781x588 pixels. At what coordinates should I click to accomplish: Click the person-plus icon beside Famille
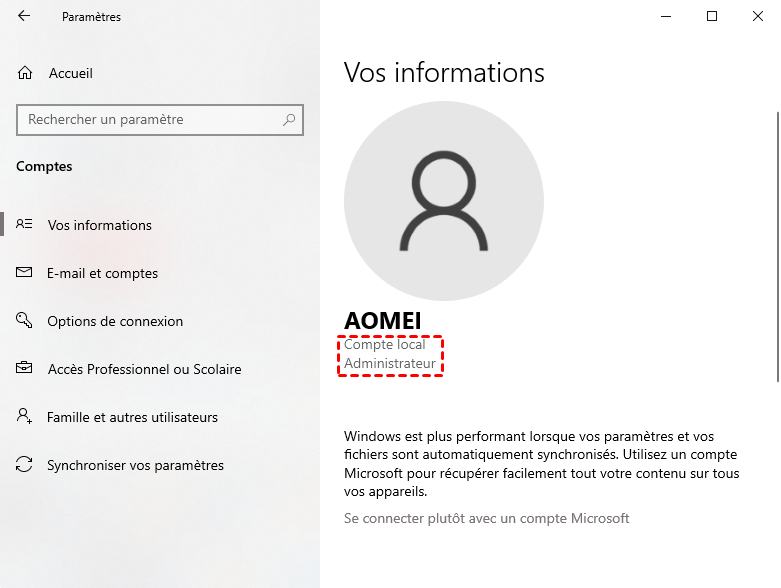click(x=25, y=417)
